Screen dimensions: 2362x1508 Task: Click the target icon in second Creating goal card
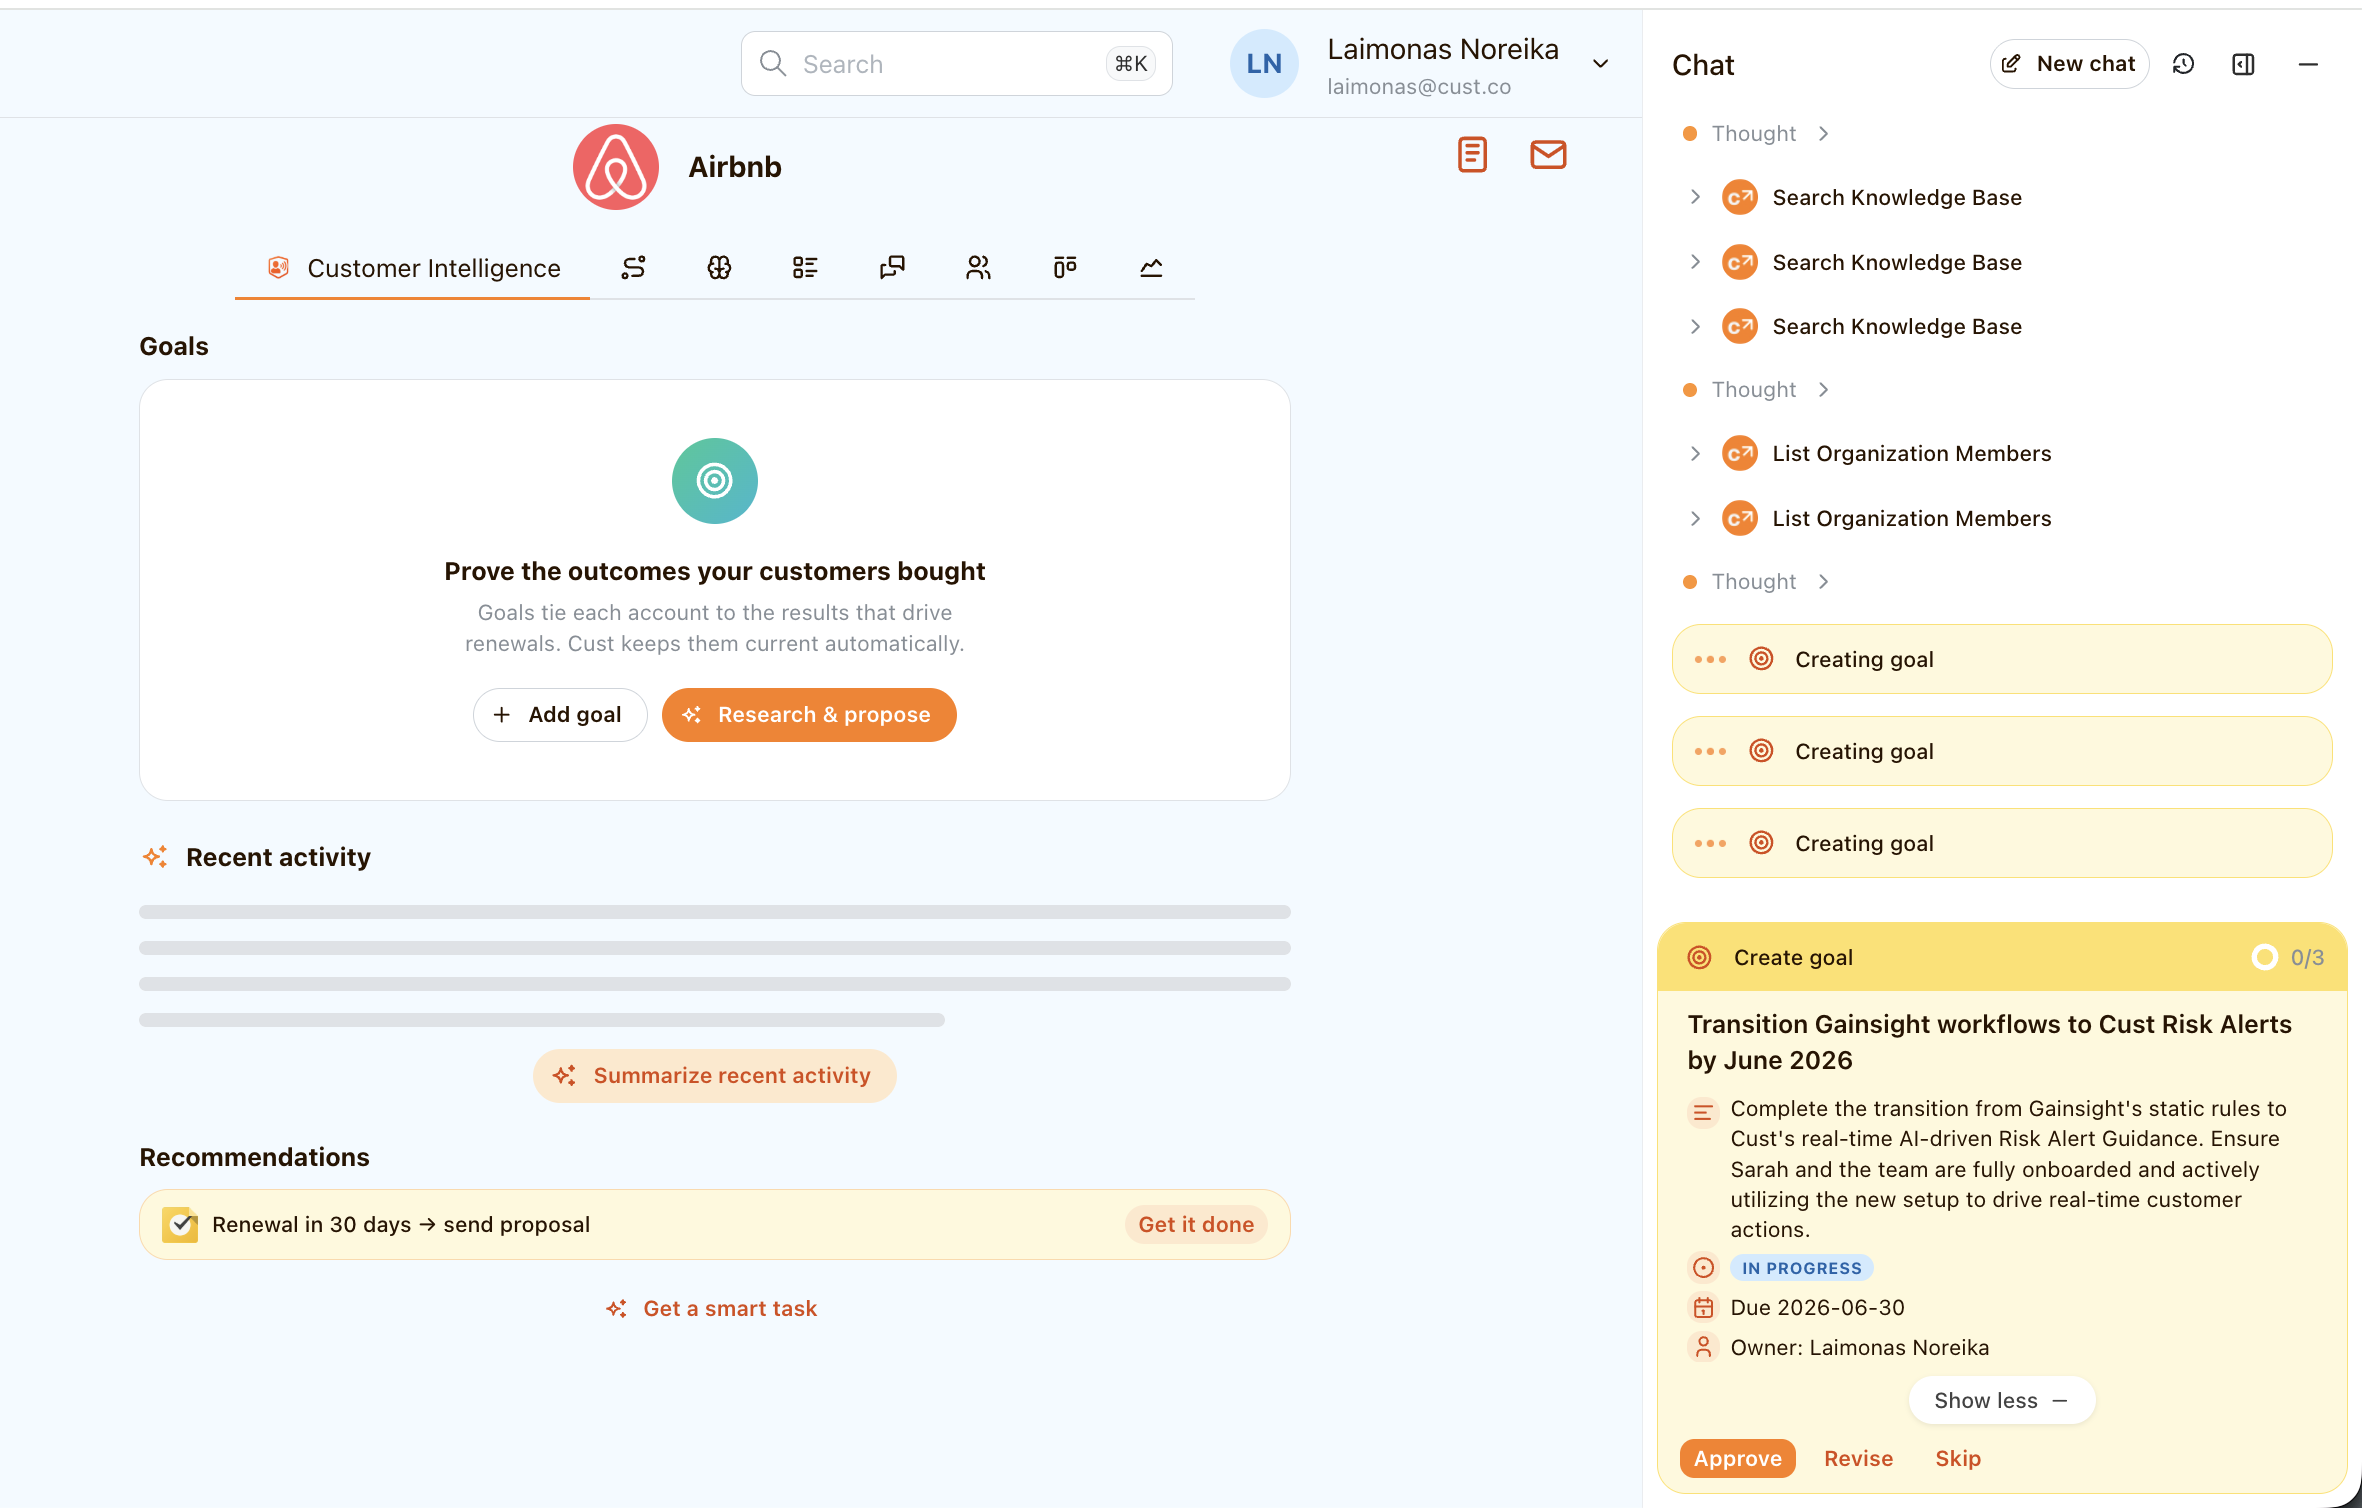click(1761, 751)
